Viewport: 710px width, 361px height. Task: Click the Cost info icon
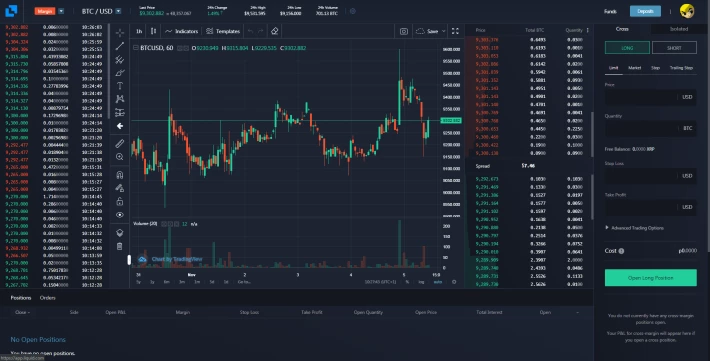coord(621,251)
